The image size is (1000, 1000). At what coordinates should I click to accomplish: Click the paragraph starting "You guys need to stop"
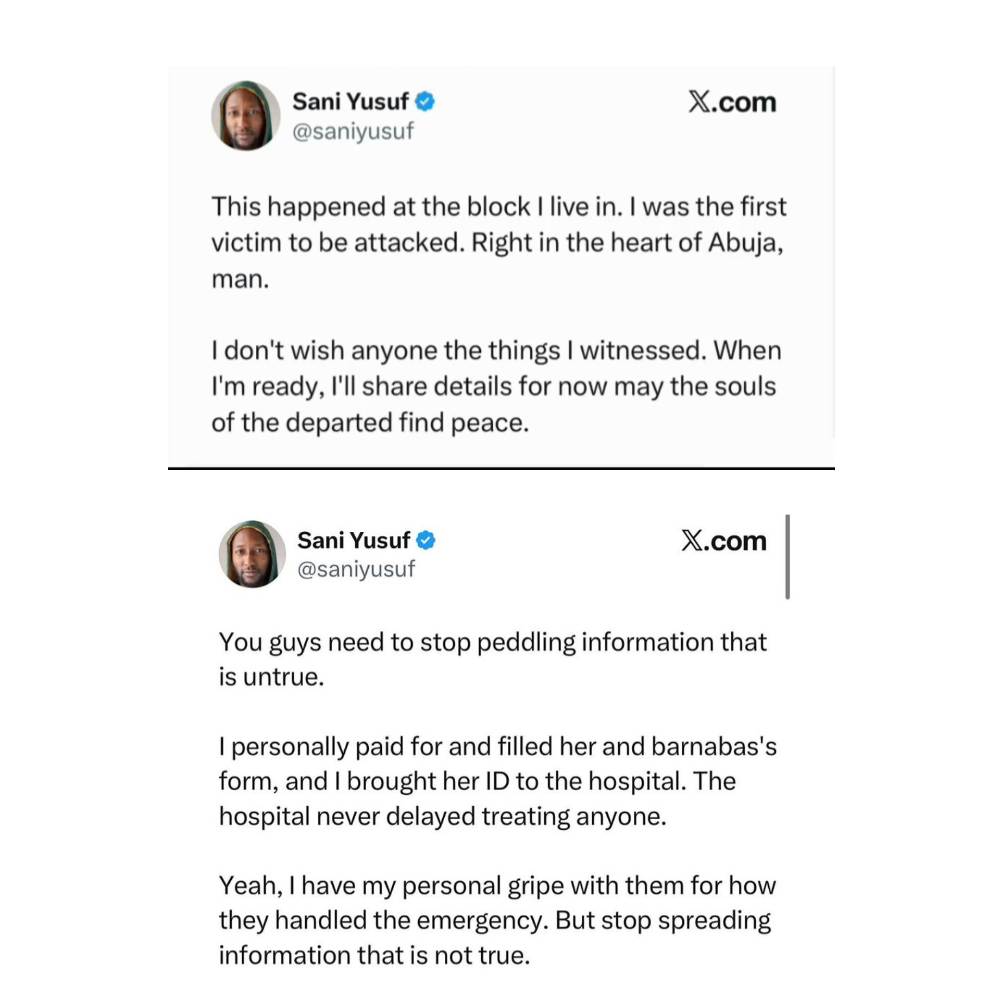(492, 658)
